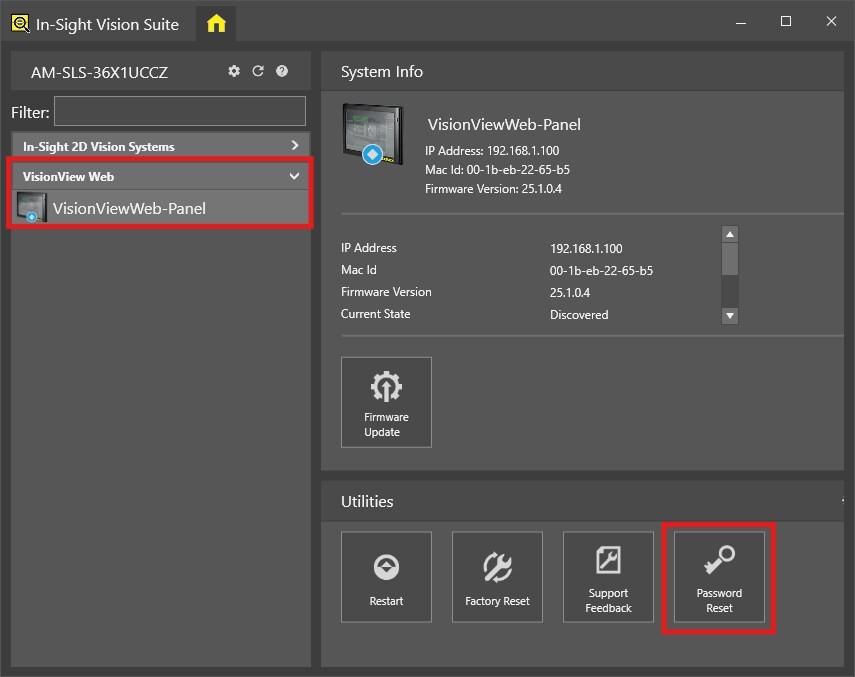Collapse the VisionView Web section
Screen dimensions: 855x677
tap(293, 175)
